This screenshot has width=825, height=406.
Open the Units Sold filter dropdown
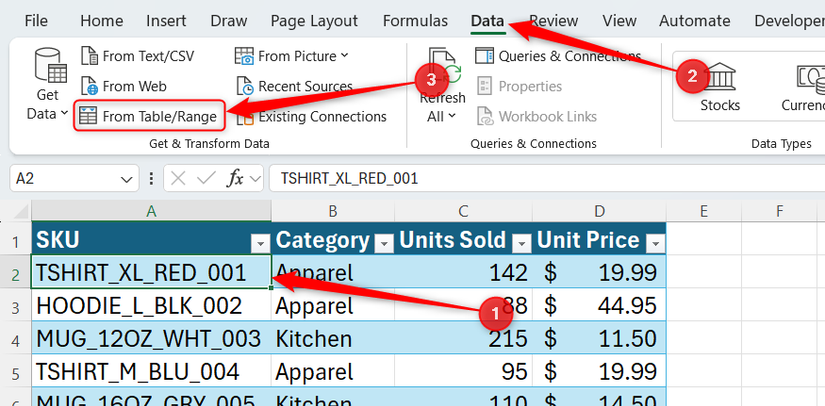pyautogui.click(x=522, y=243)
